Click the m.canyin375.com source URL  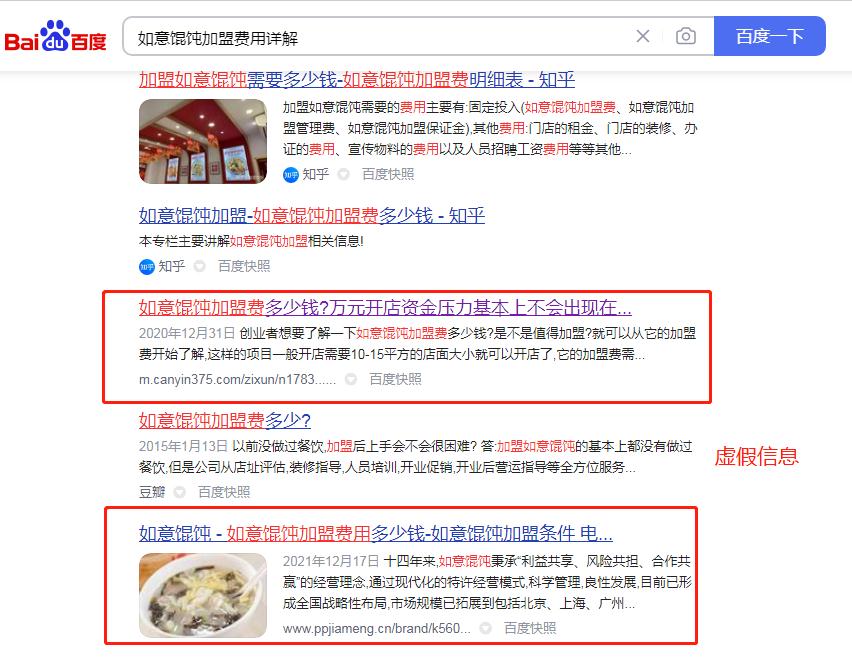point(237,379)
